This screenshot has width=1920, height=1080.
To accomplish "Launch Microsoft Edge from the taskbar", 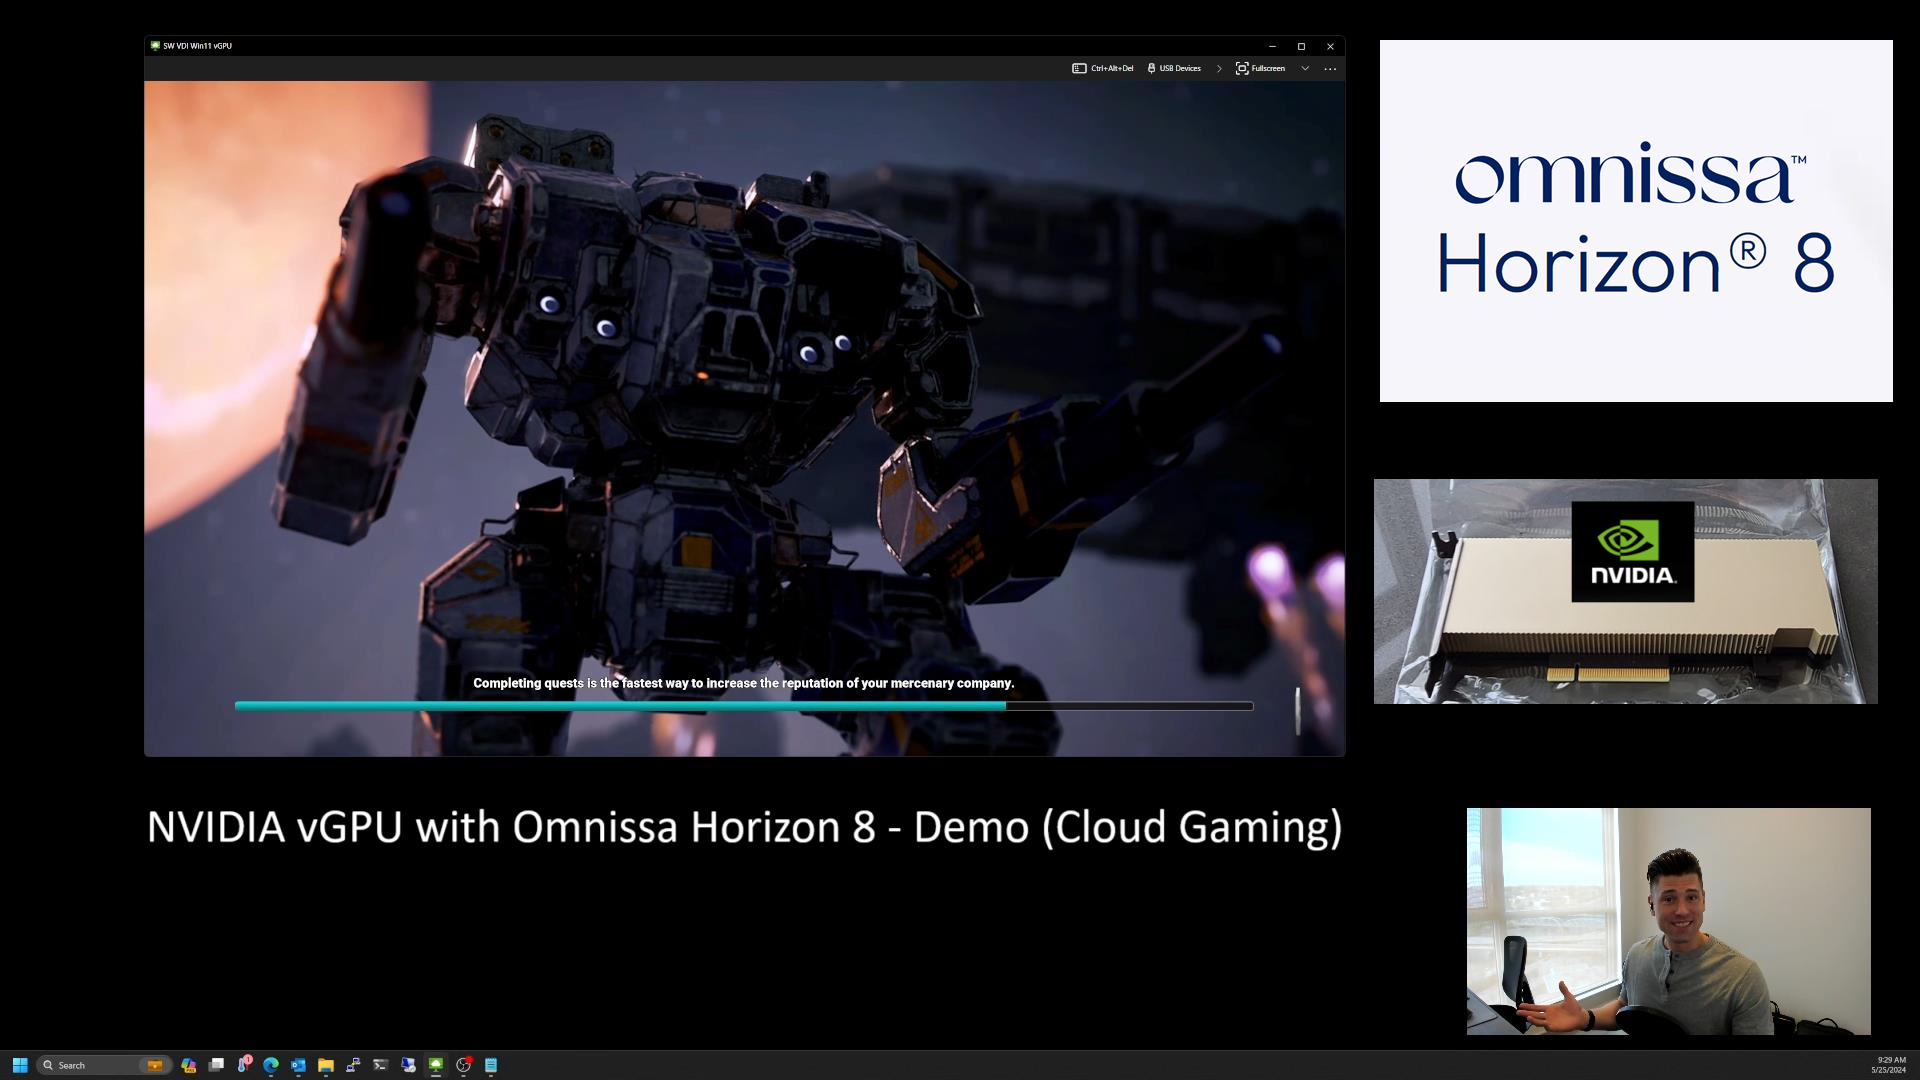I will click(269, 1065).
